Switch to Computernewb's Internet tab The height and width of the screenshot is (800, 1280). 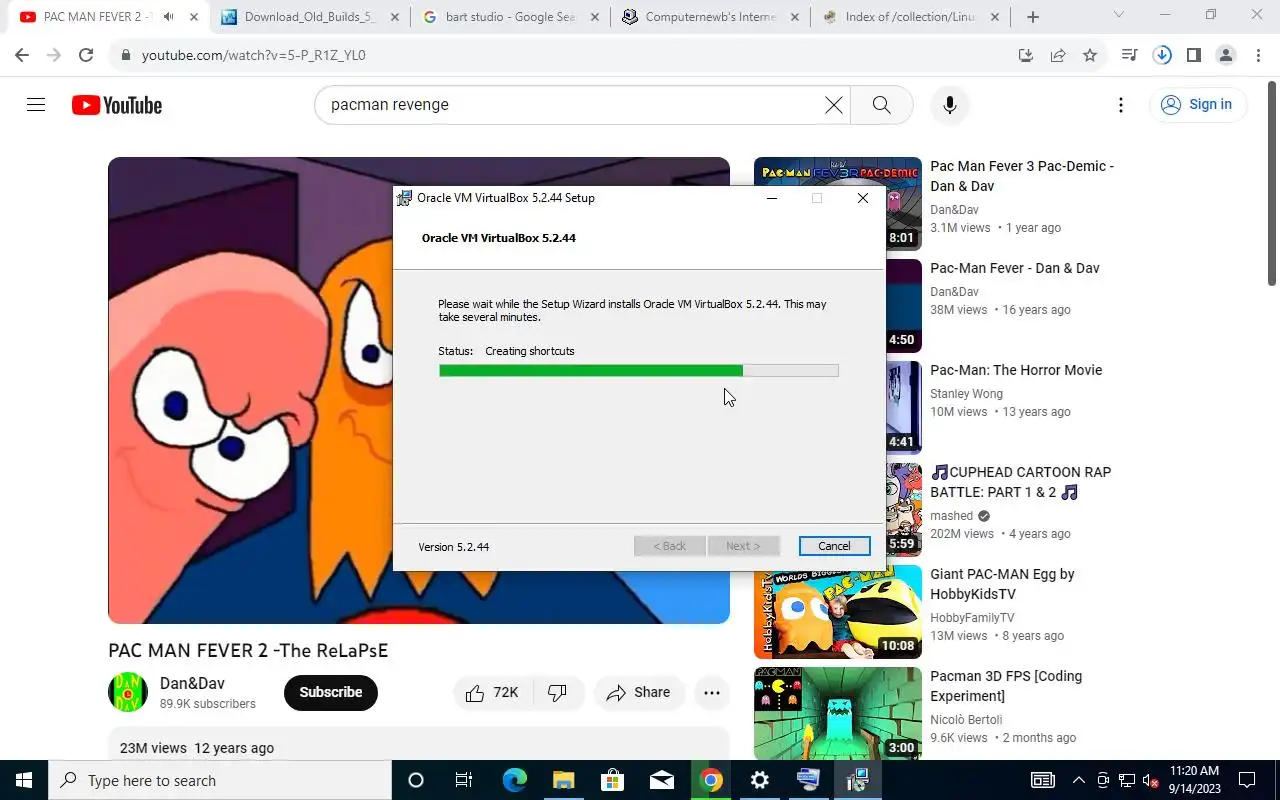710,17
